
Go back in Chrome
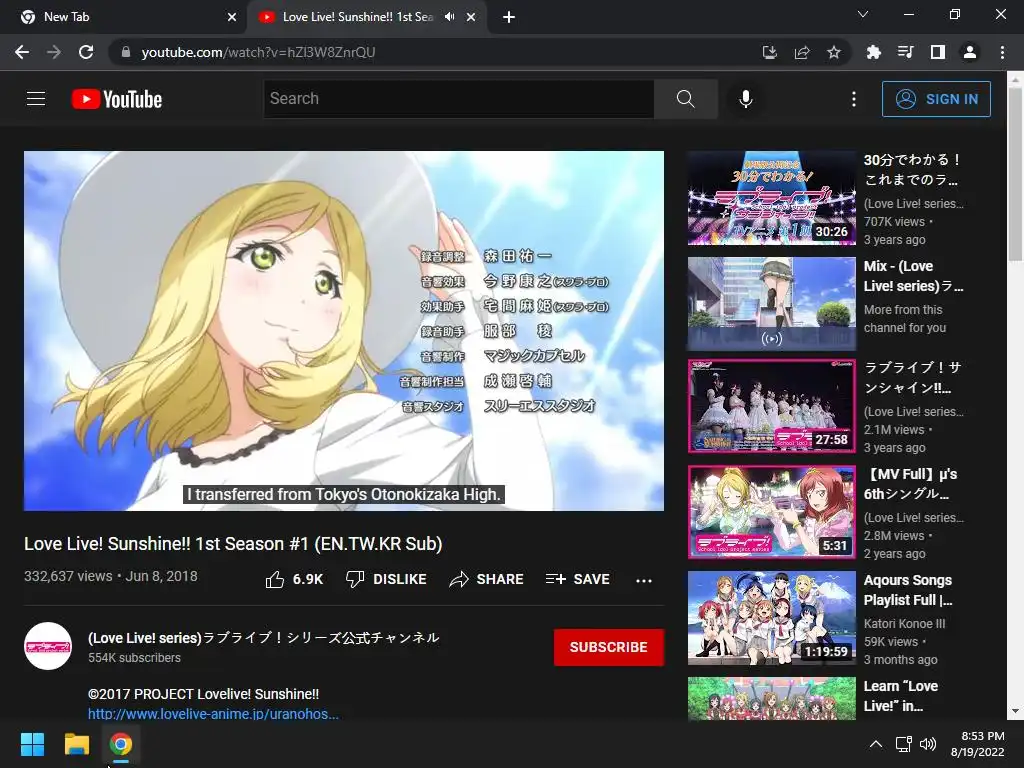click(x=22, y=52)
